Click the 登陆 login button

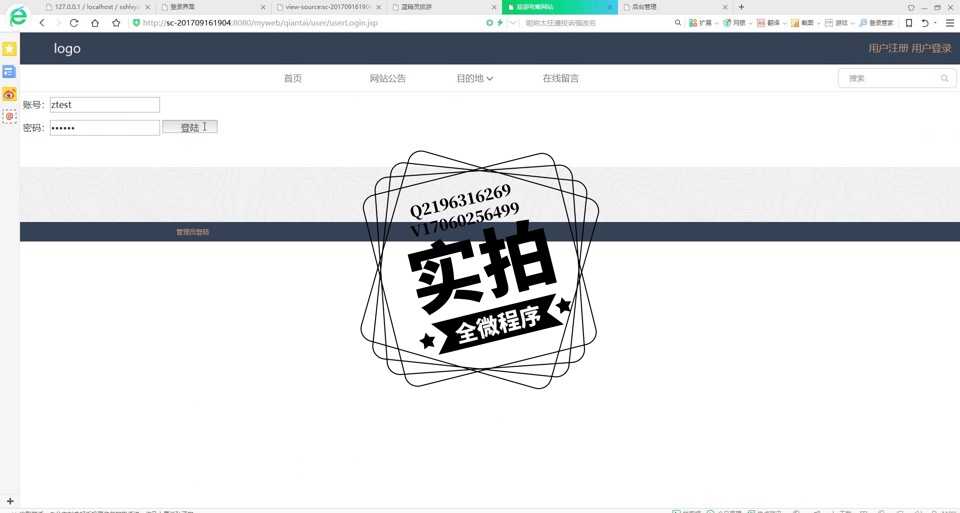point(189,127)
